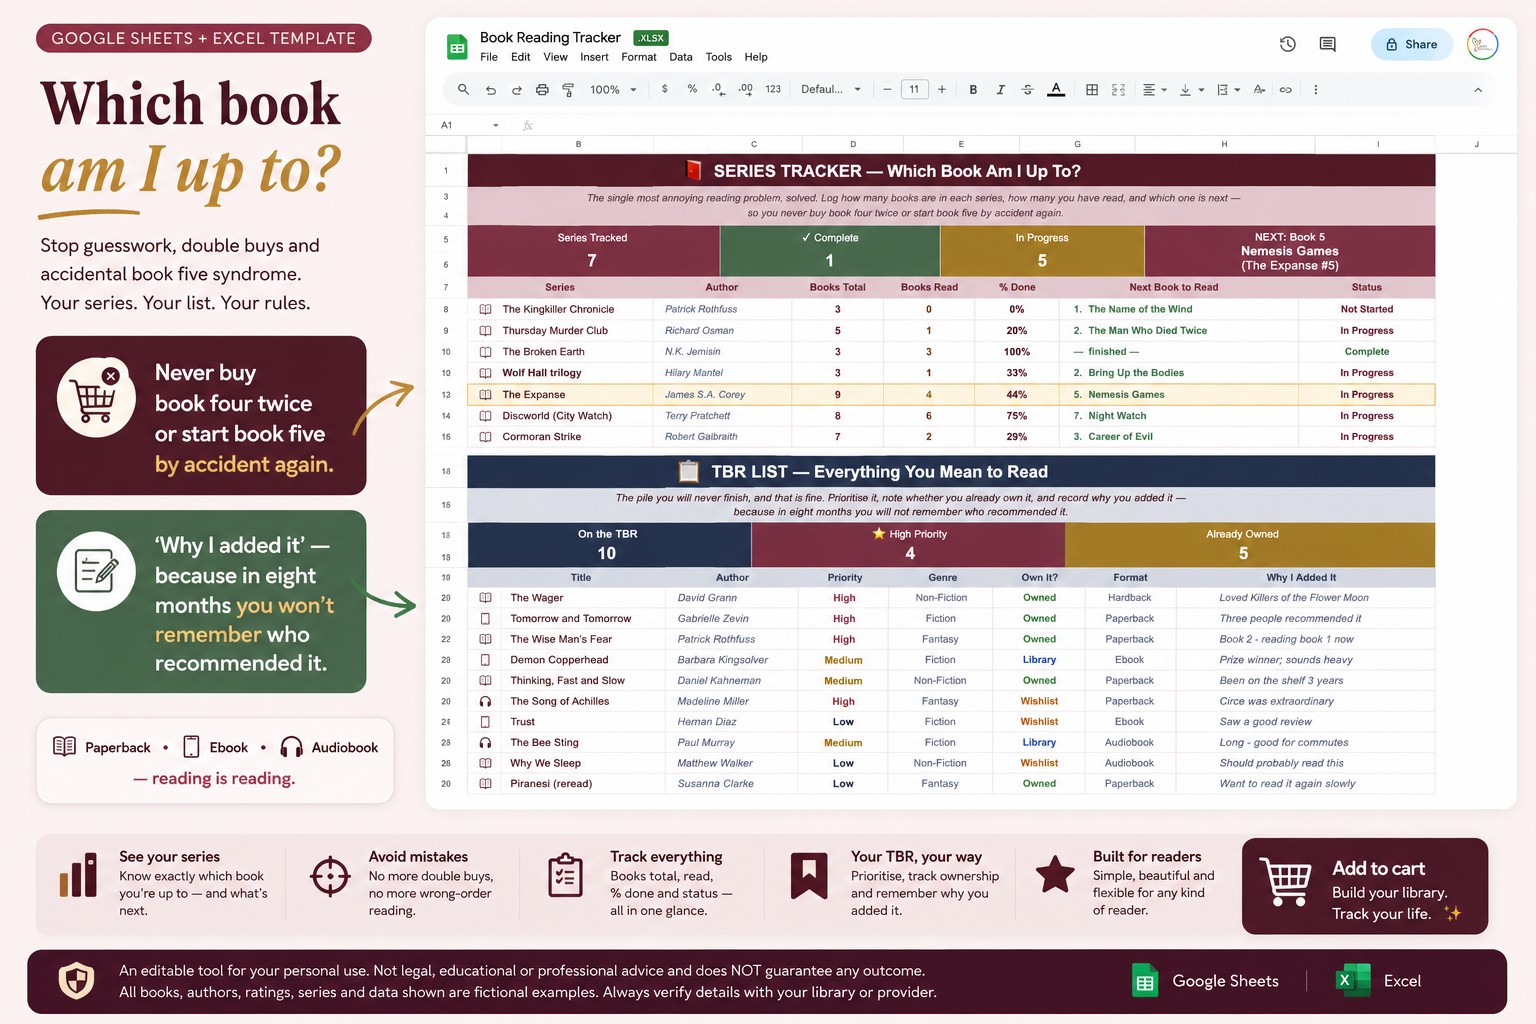The width and height of the screenshot is (1536, 1024).
Task: Click the Nemesis Games next-book cell
Action: coord(1178,395)
